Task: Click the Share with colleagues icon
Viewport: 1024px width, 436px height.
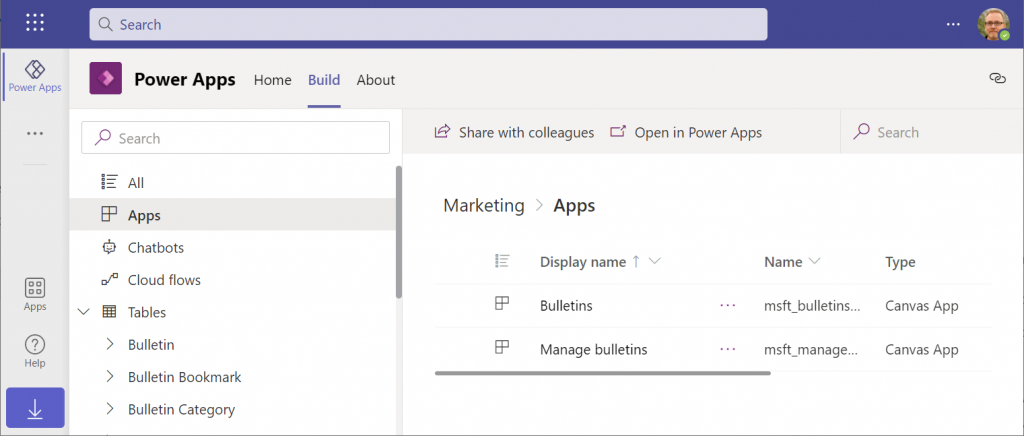Action: pos(442,132)
